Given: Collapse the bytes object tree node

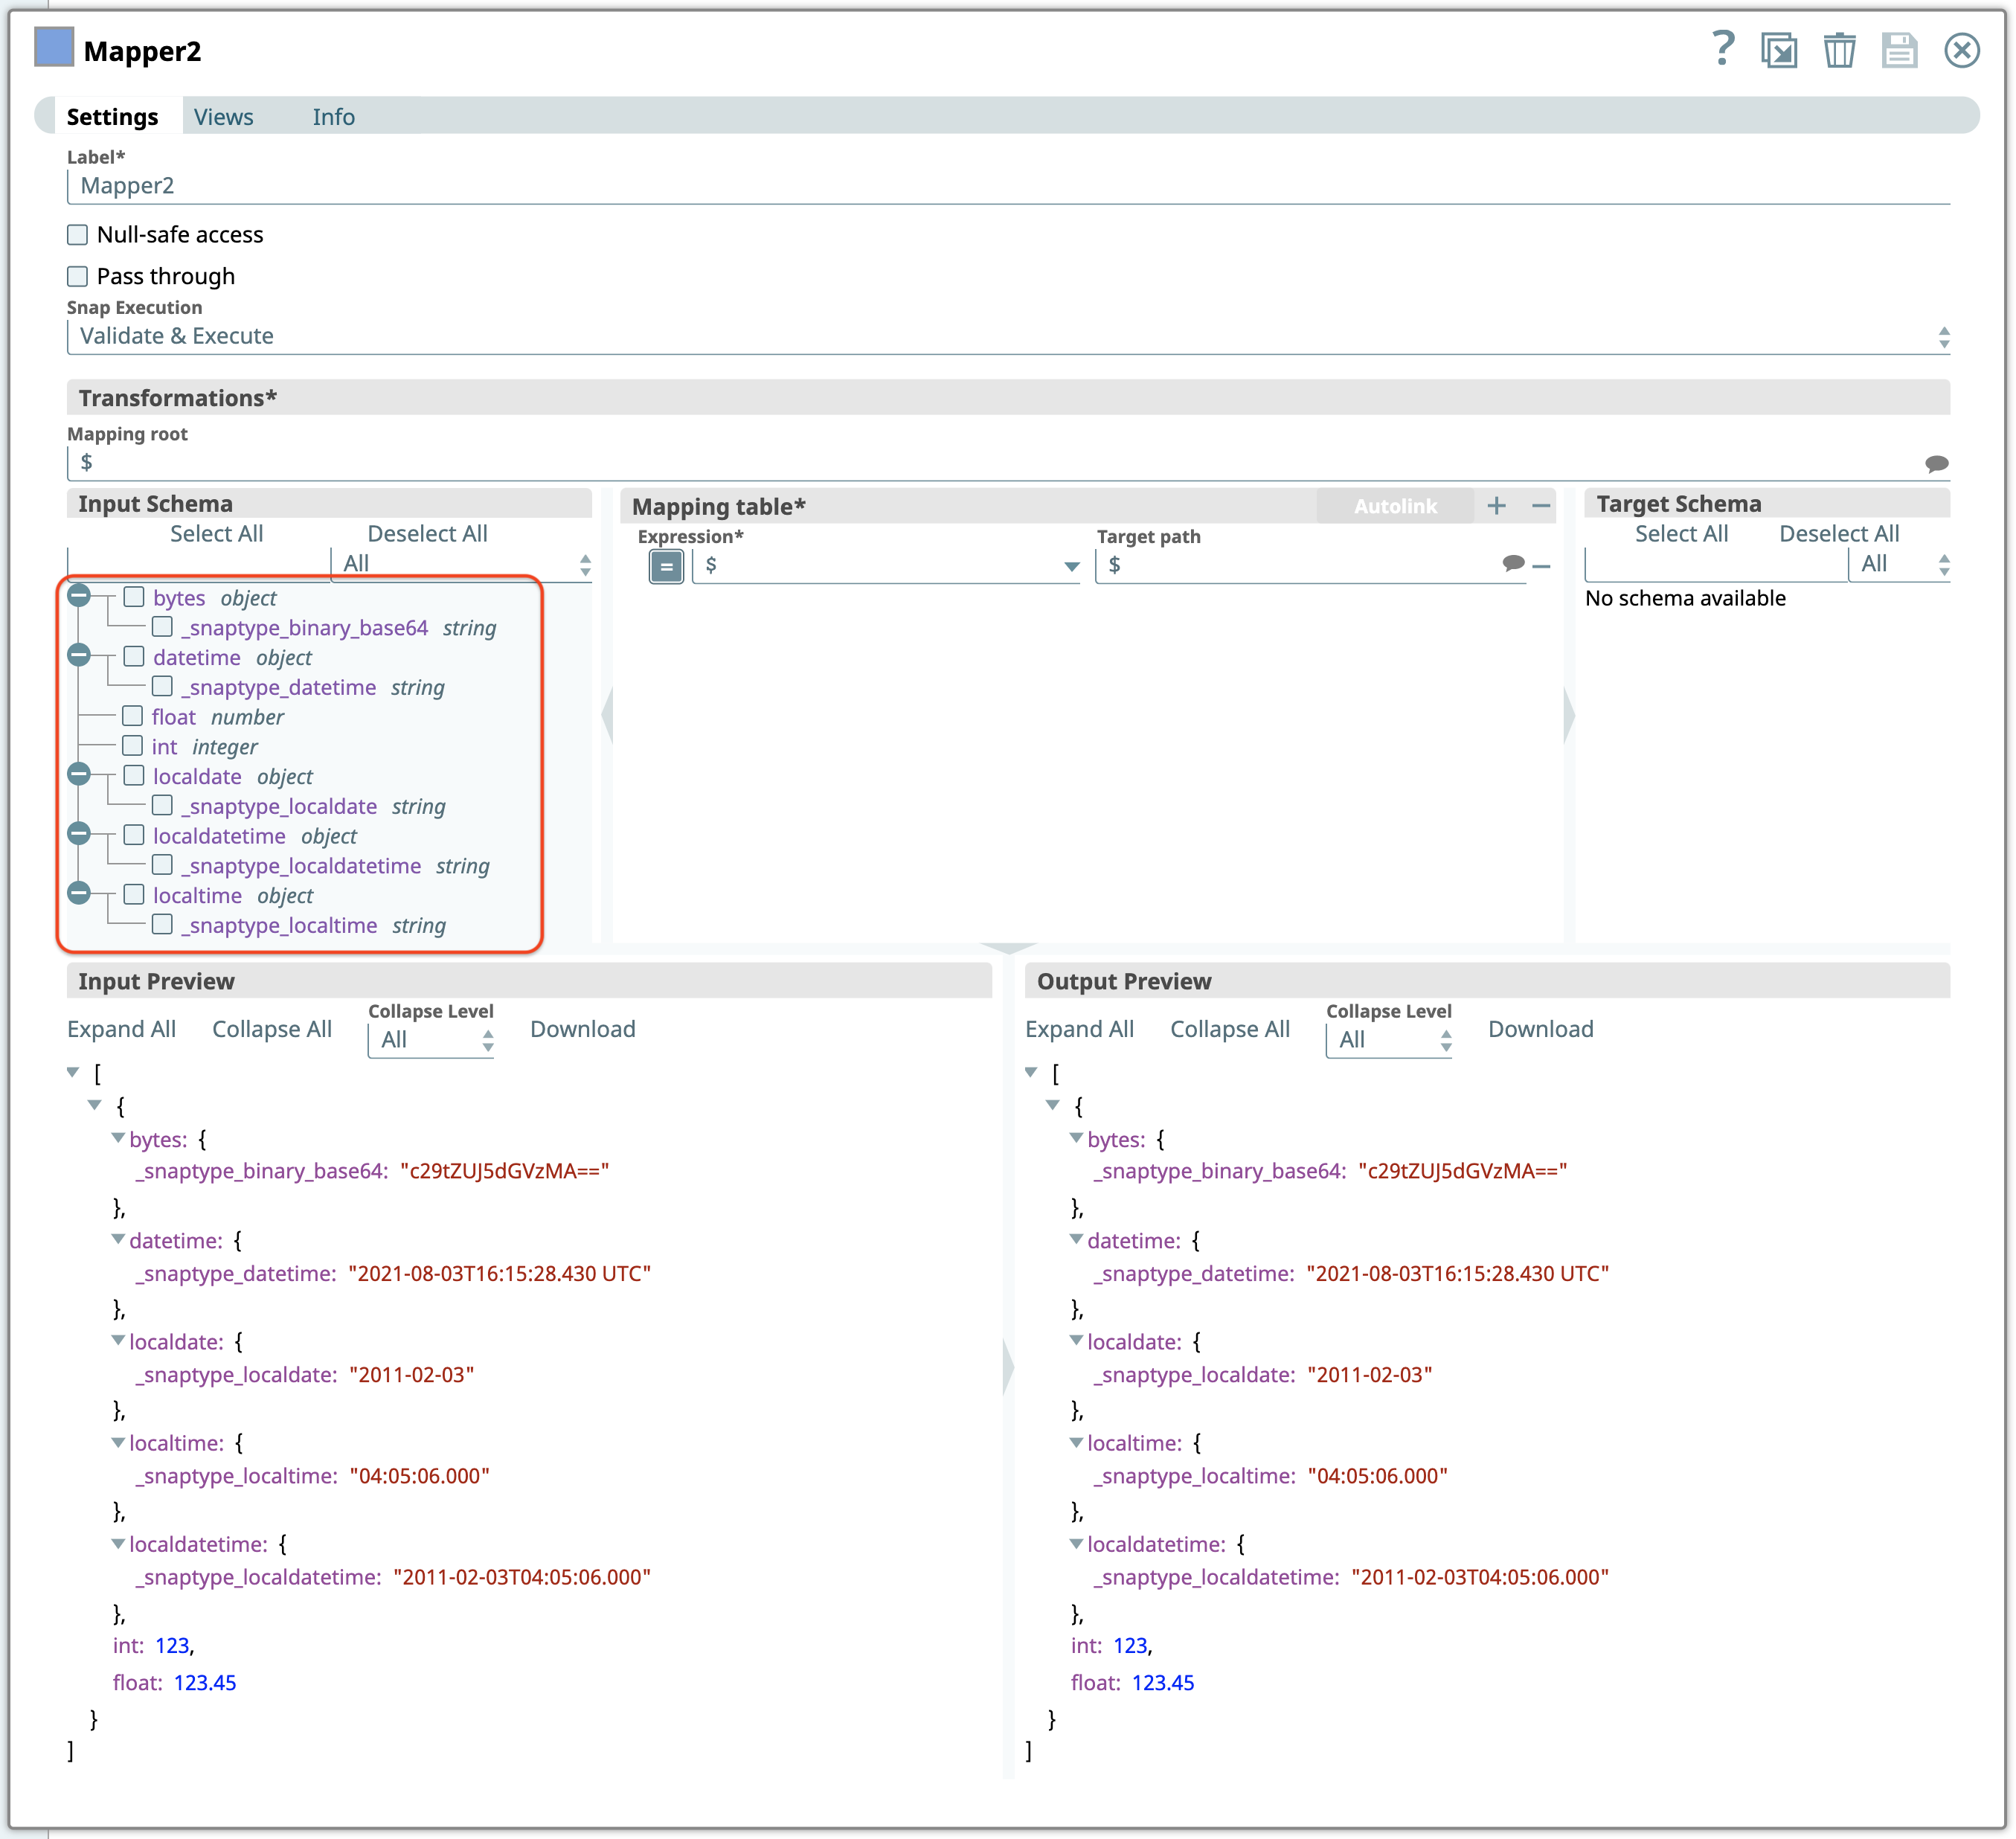Looking at the screenshot, I should point(79,596).
